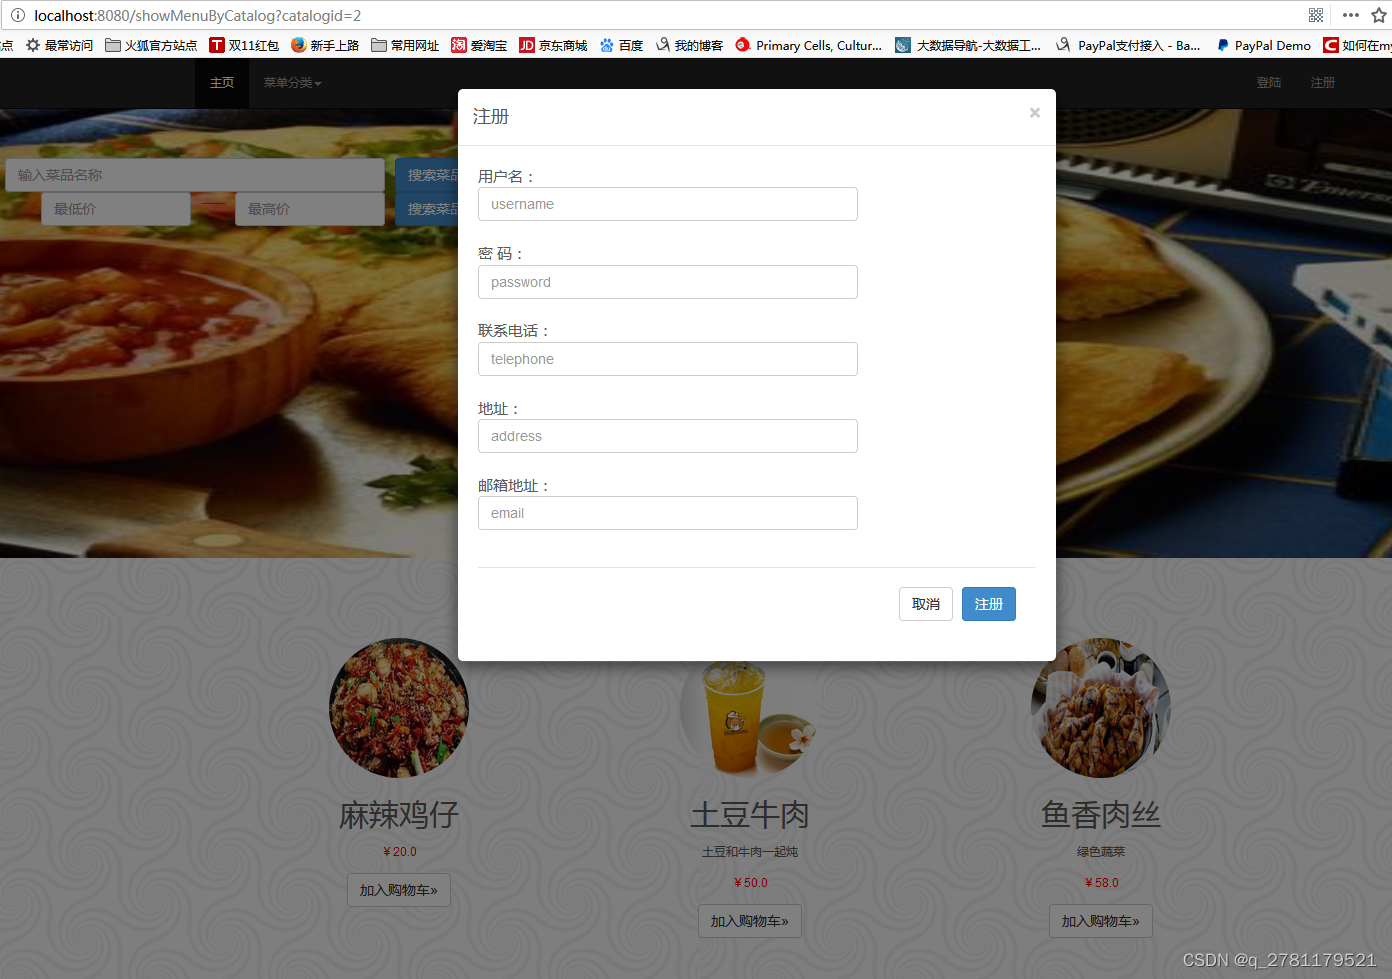This screenshot has width=1392, height=979.
Task: Open the 常用网址 bookmark folder
Action: (405, 45)
